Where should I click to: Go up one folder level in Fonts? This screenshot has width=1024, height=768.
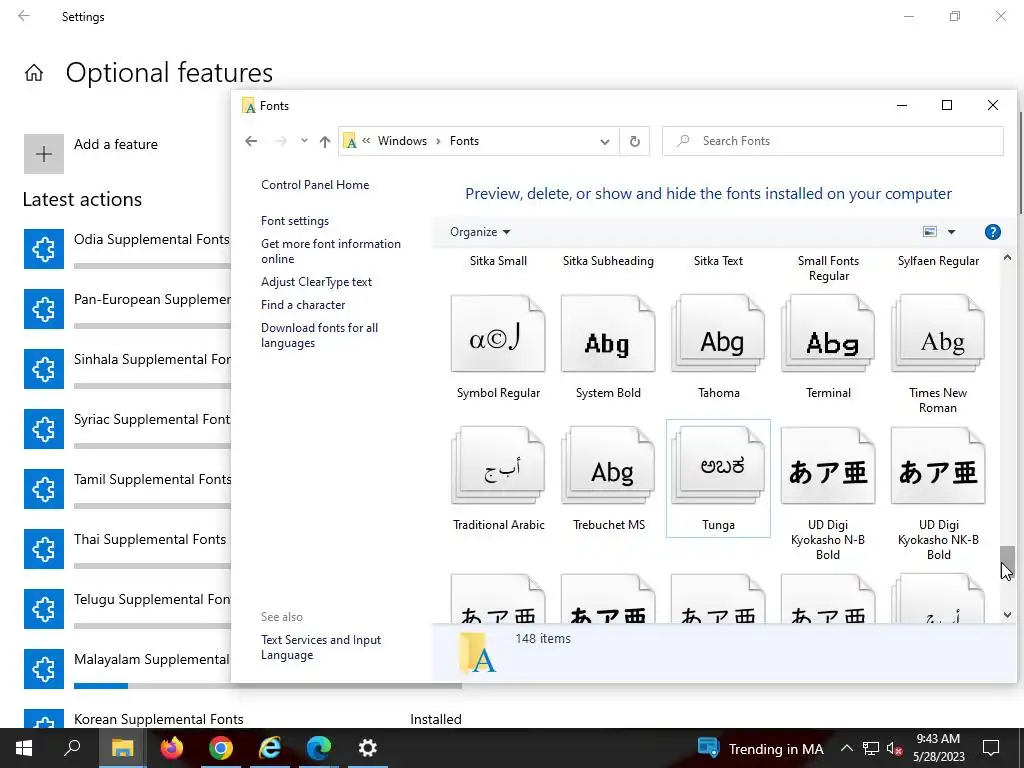(325, 141)
